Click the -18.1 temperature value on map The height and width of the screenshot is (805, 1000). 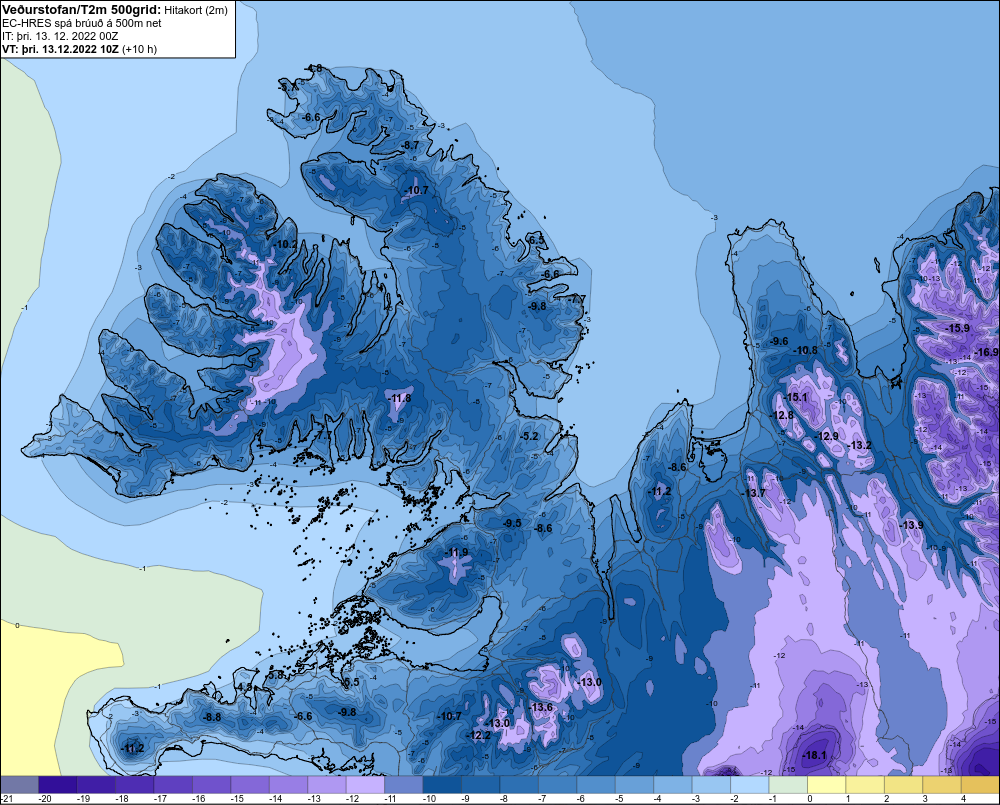point(814,755)
